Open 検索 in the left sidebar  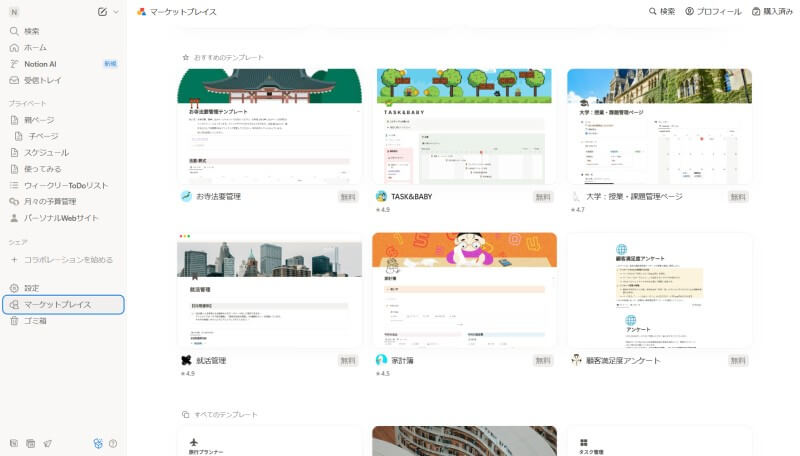click(x=32, y=31)
